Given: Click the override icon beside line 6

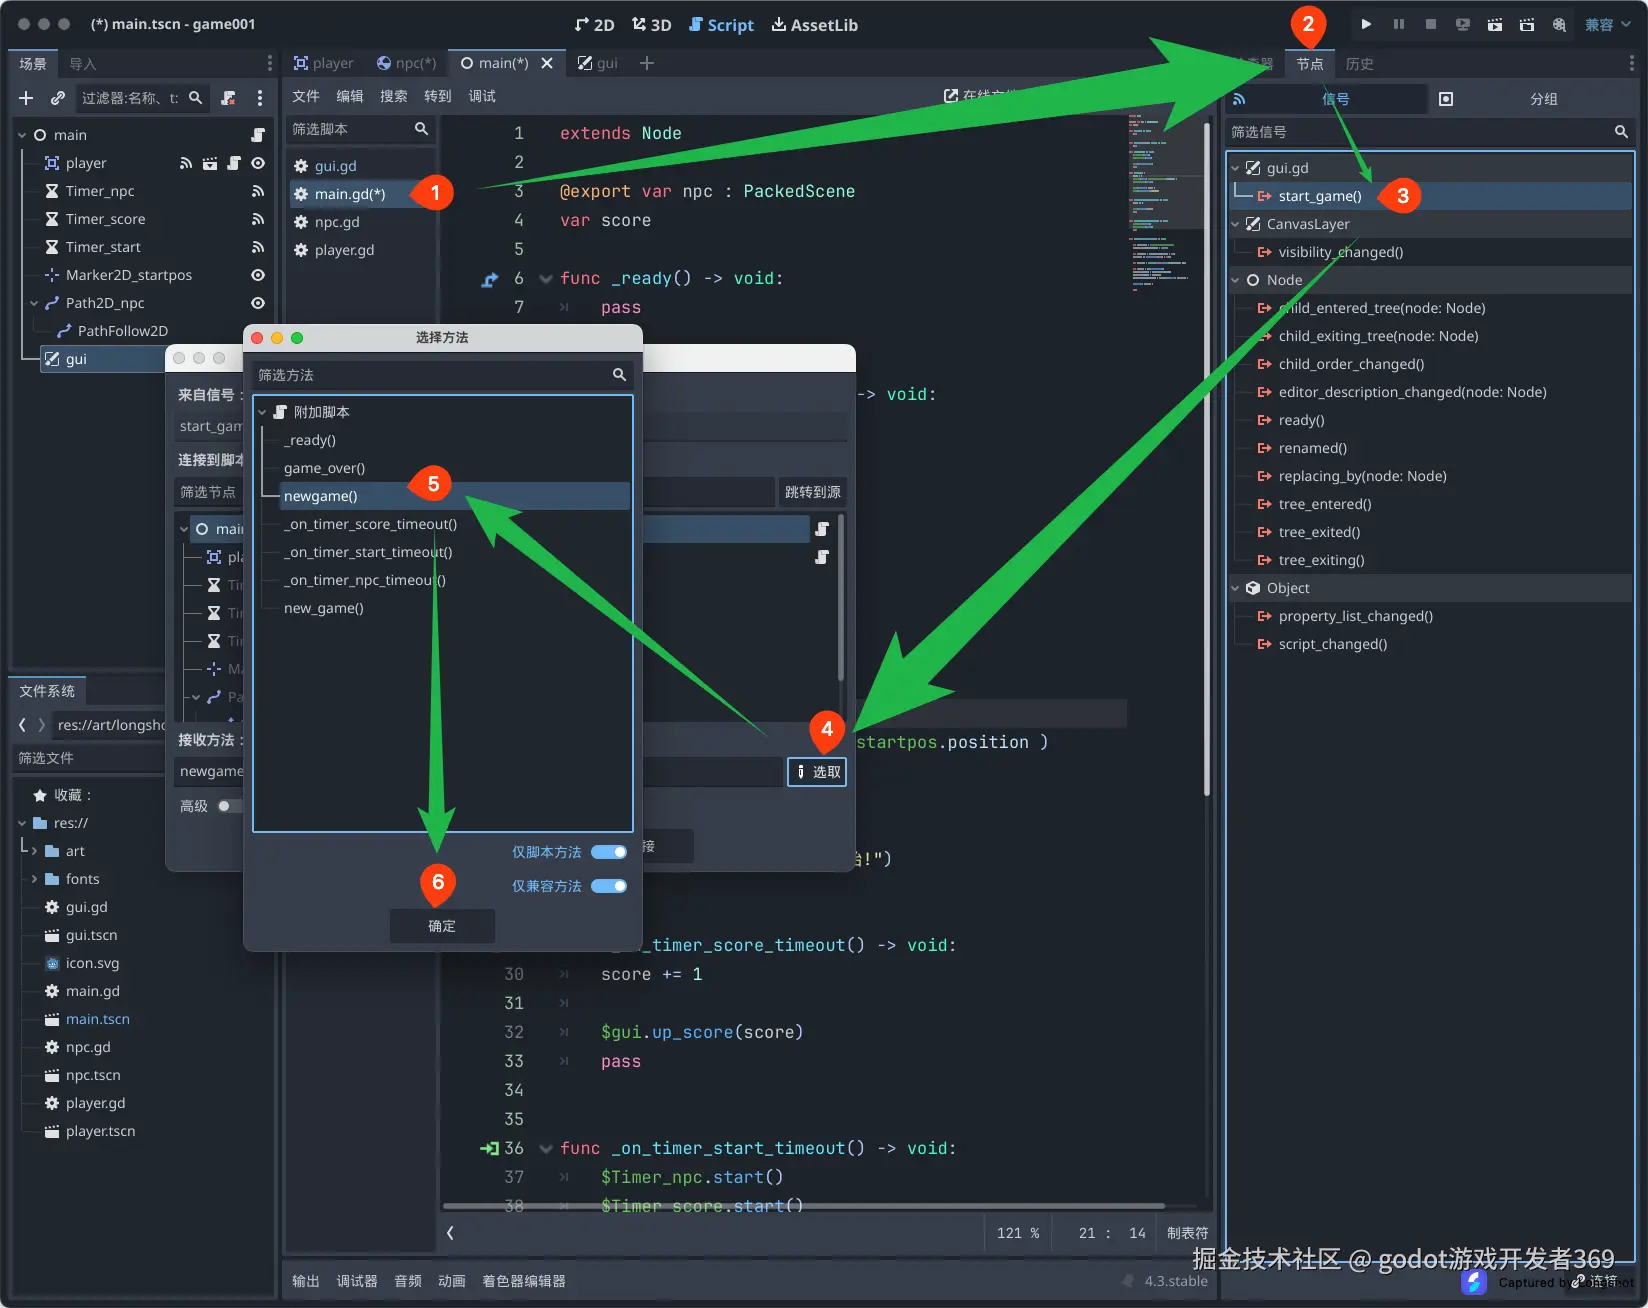Looking at the screenshot, I should pos(489,280).
